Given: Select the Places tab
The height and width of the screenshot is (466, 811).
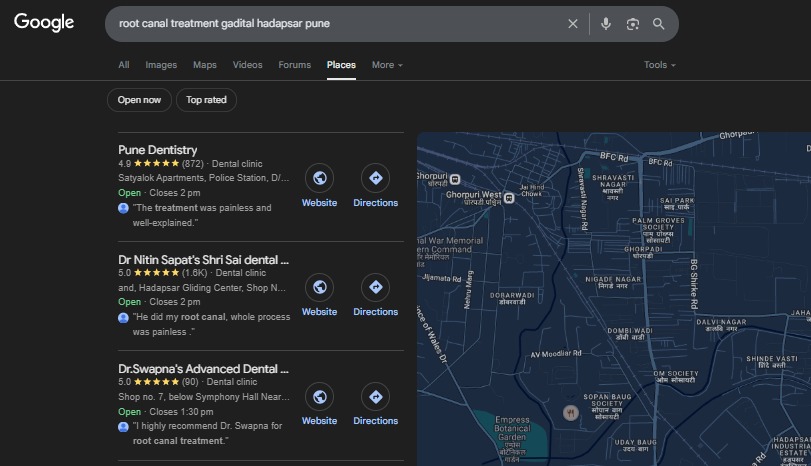Looking at the screenshot, I should (x=341, y=65).
